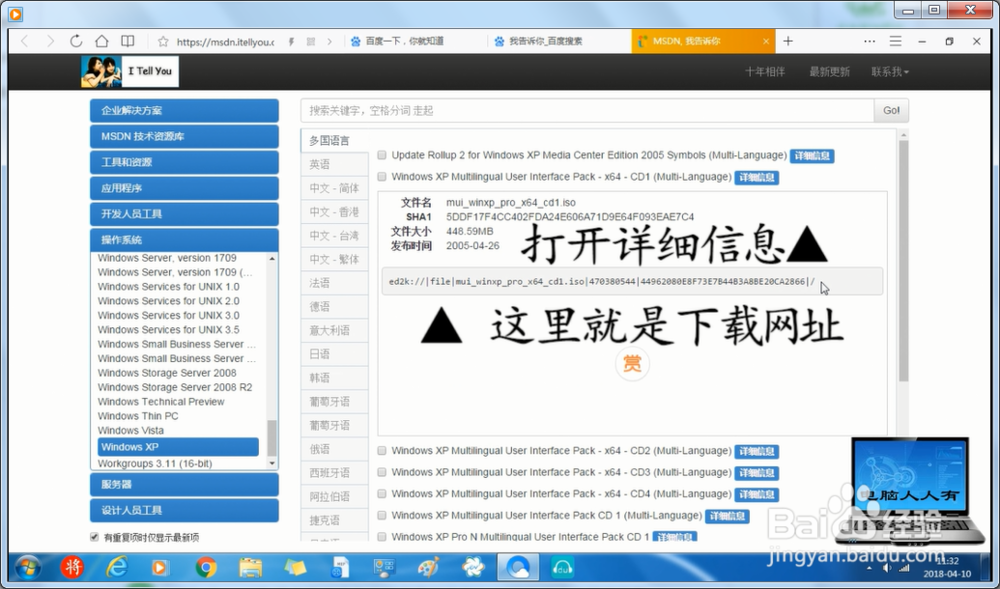This screenshot has width=1000, height=589.
Task: Expand the 开发人员工具 category
Action: point(184,214)
